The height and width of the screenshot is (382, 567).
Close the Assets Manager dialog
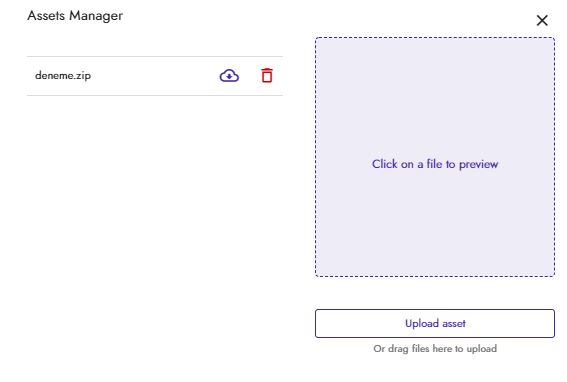(542, 21)
